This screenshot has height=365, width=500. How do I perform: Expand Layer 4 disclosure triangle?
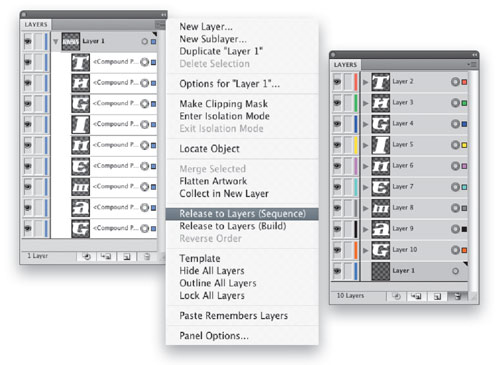pos(366,124)
